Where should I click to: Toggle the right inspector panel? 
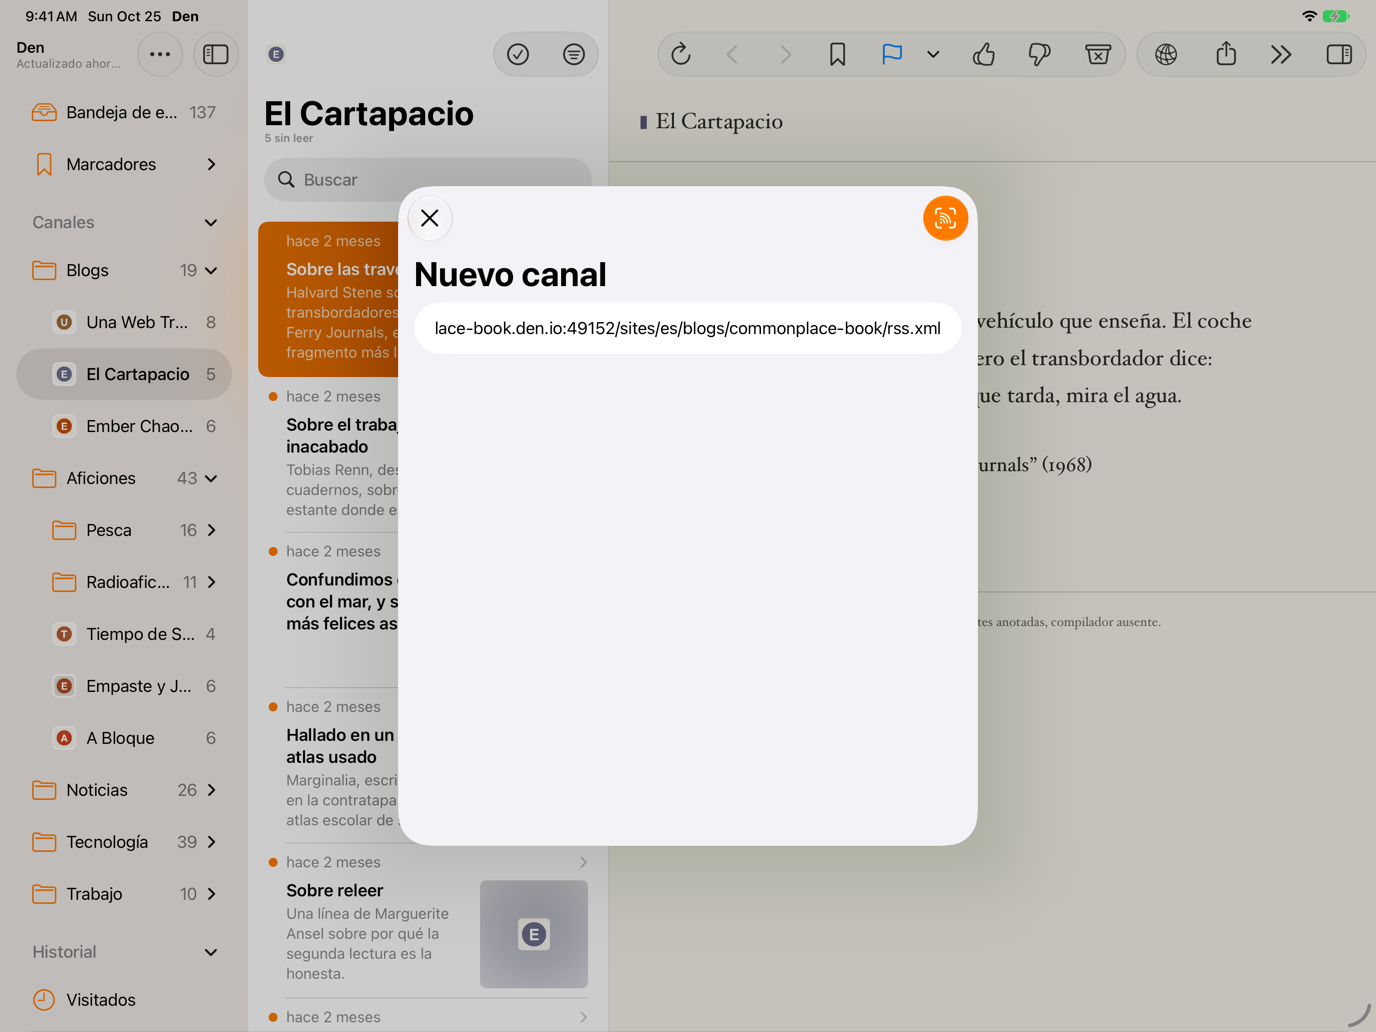(x=1339, y=54)
